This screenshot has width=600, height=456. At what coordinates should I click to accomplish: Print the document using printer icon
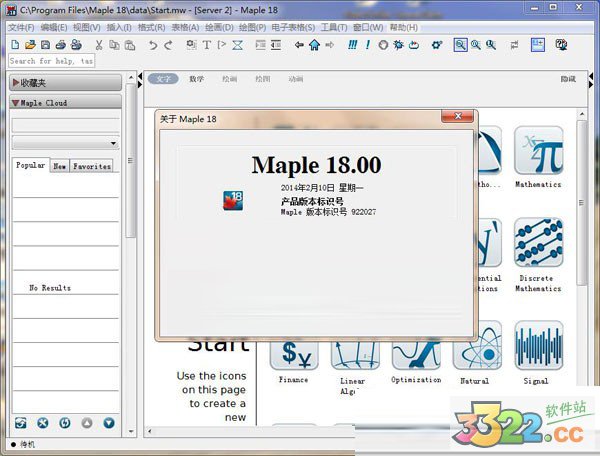point(60,45)
